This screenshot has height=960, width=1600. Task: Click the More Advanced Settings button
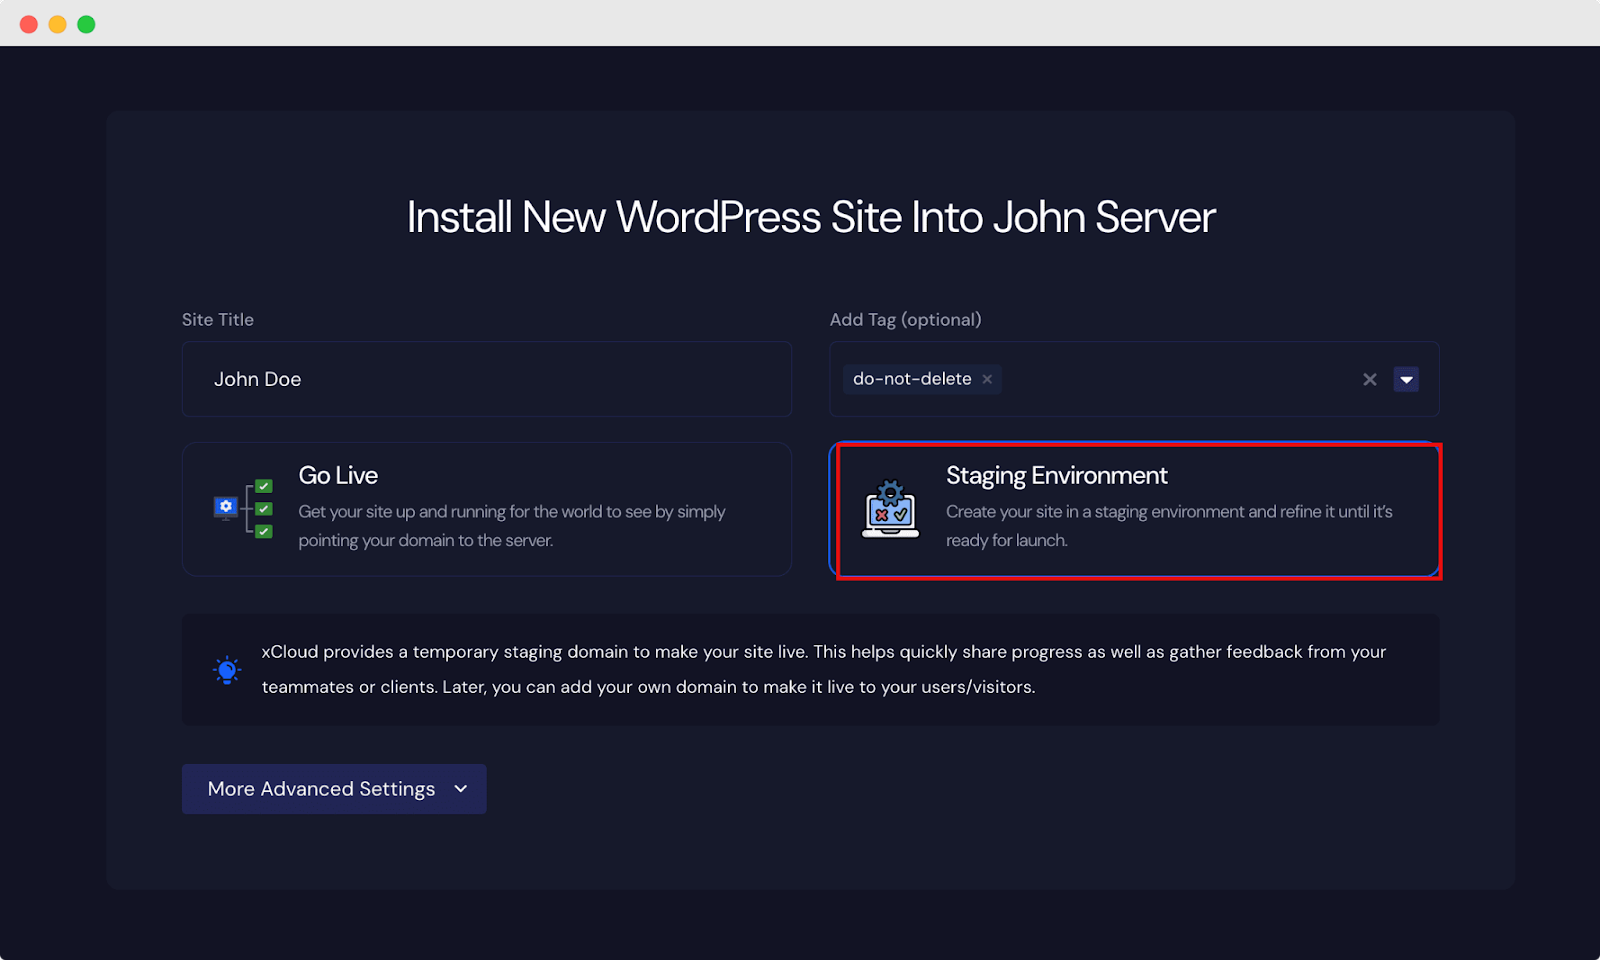point(333,788)
